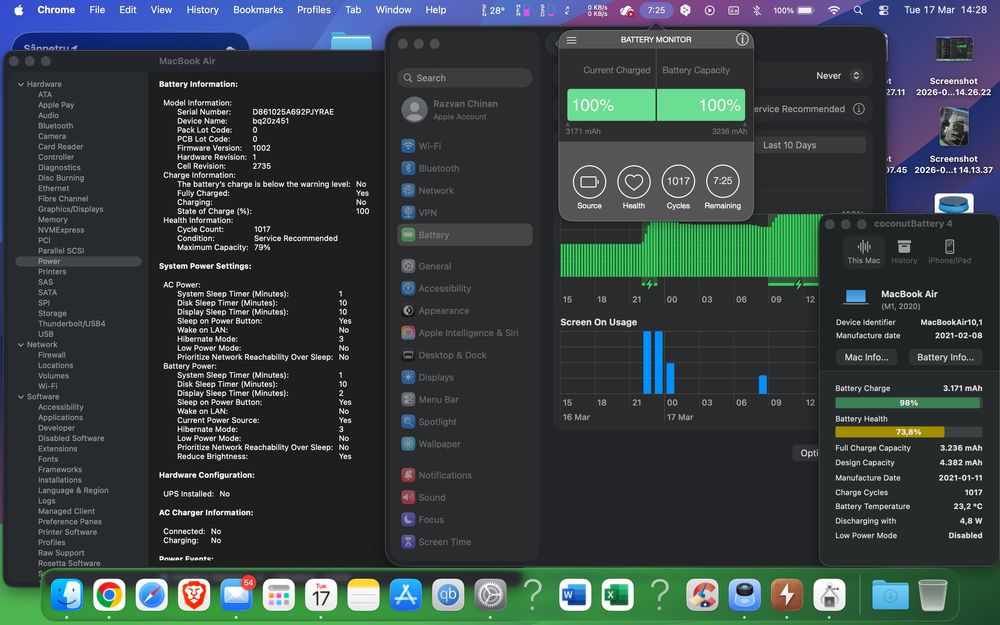
Task: Open Apple Intelligence & Siri settings
Action: click(464, 333)
